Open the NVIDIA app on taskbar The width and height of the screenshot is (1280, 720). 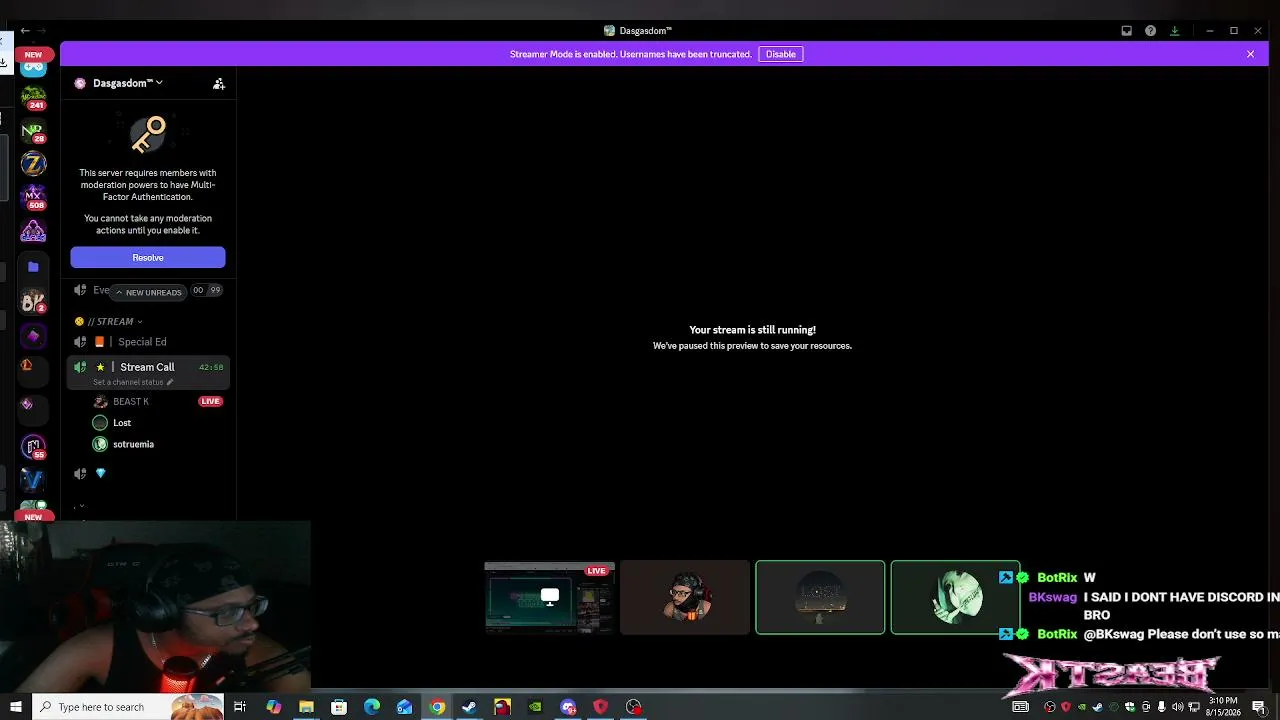535,707
